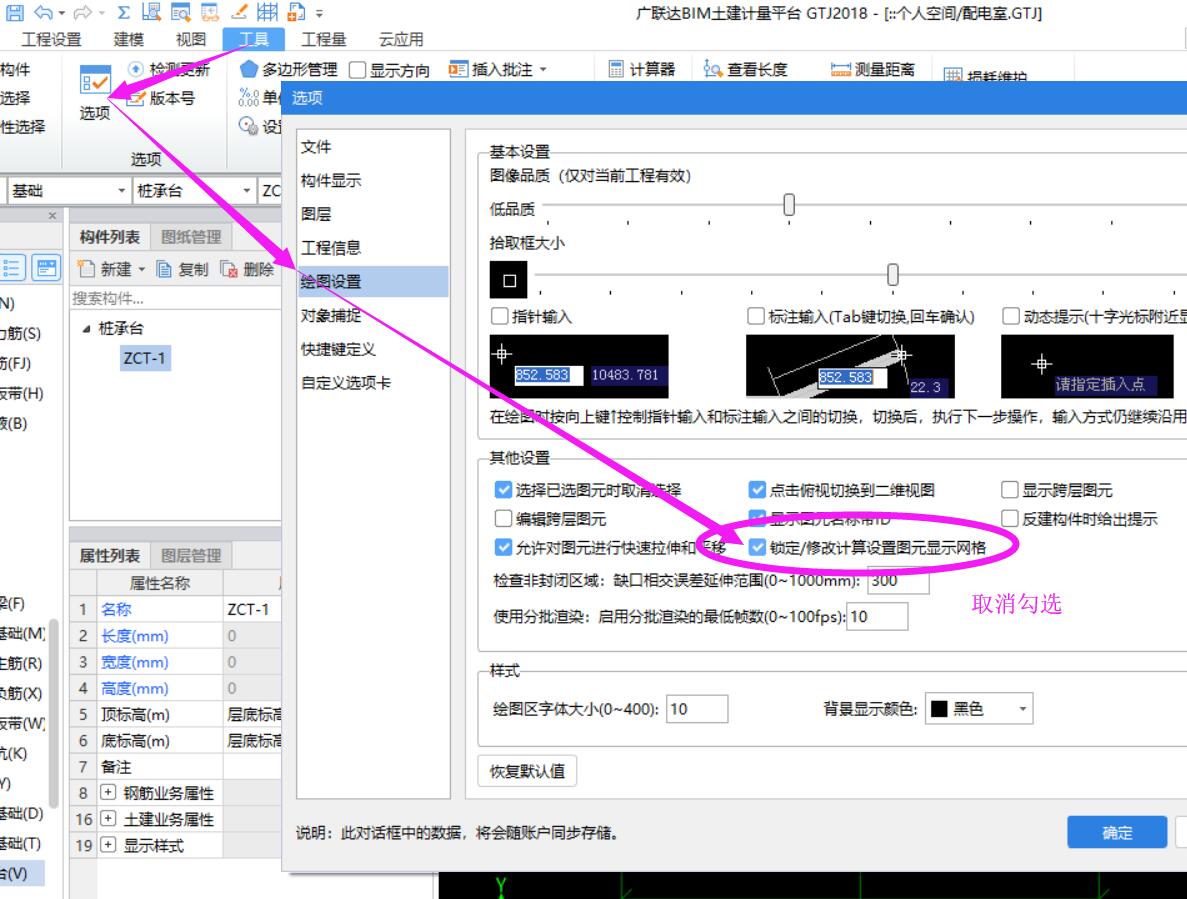This screenshot has width=1187, height=899.
Task: Select 快捷键定义 in options list
Action: (373, 349)
